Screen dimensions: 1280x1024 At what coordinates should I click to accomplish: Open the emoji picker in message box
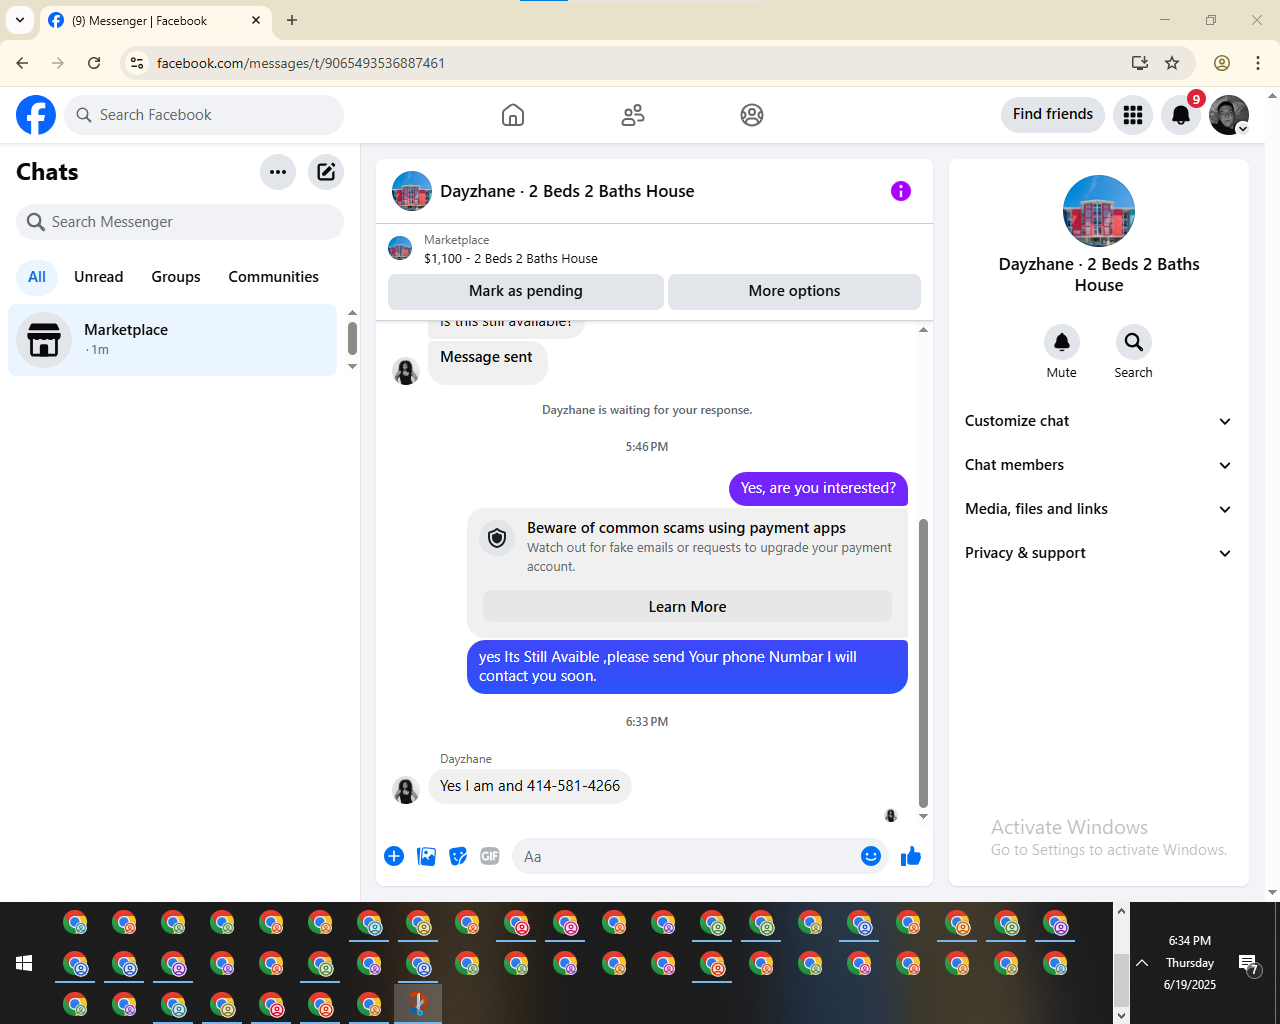point(871,856)
